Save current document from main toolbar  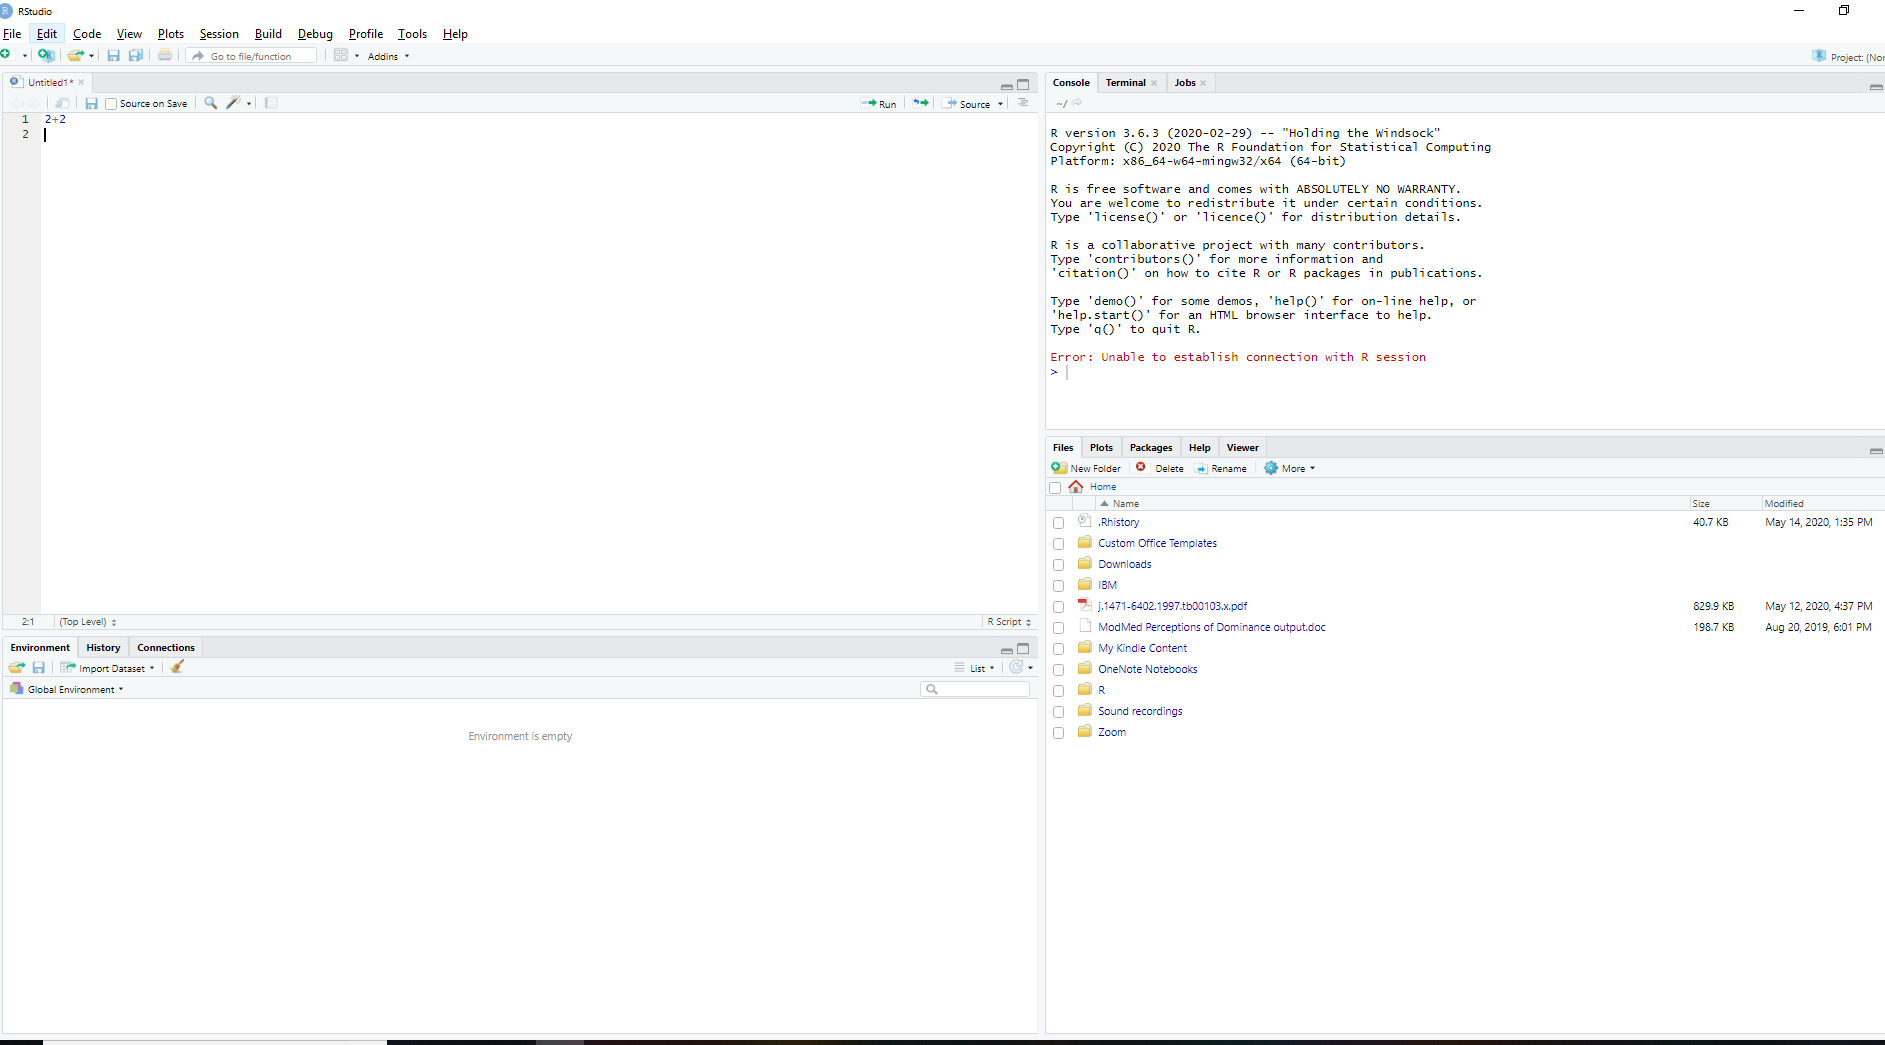113,55
